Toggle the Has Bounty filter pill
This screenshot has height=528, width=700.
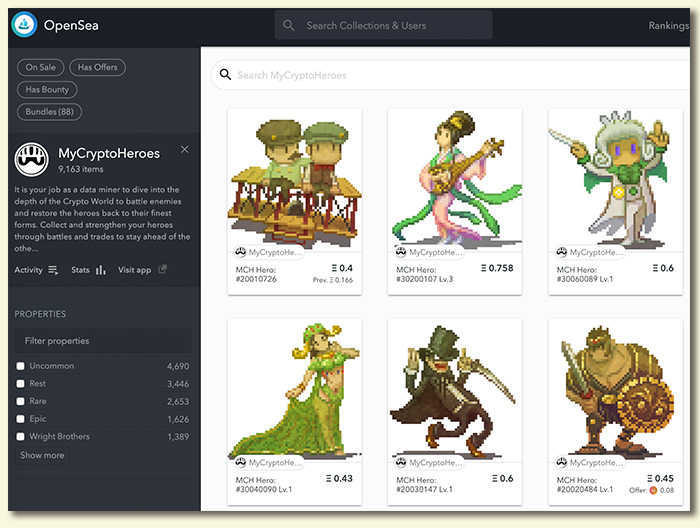(x=47, y=90)
